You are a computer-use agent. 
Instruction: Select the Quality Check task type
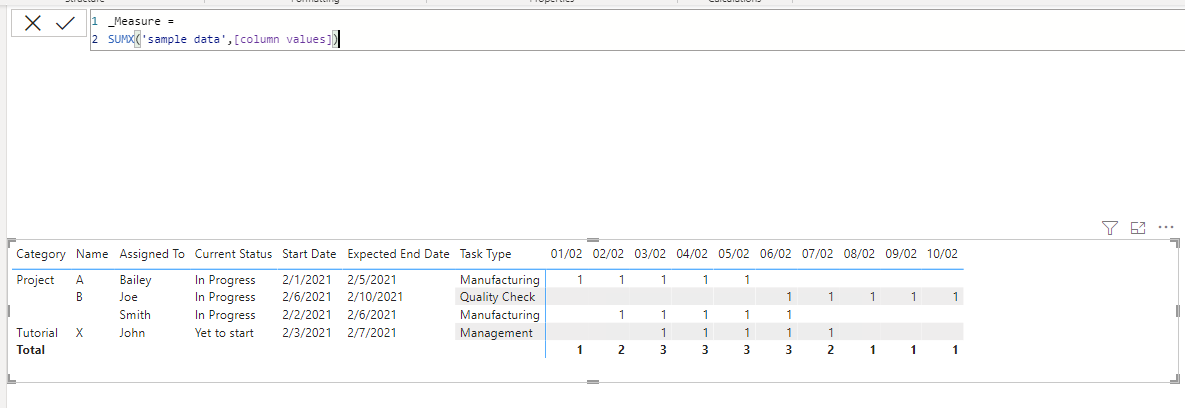pos(497,297)
